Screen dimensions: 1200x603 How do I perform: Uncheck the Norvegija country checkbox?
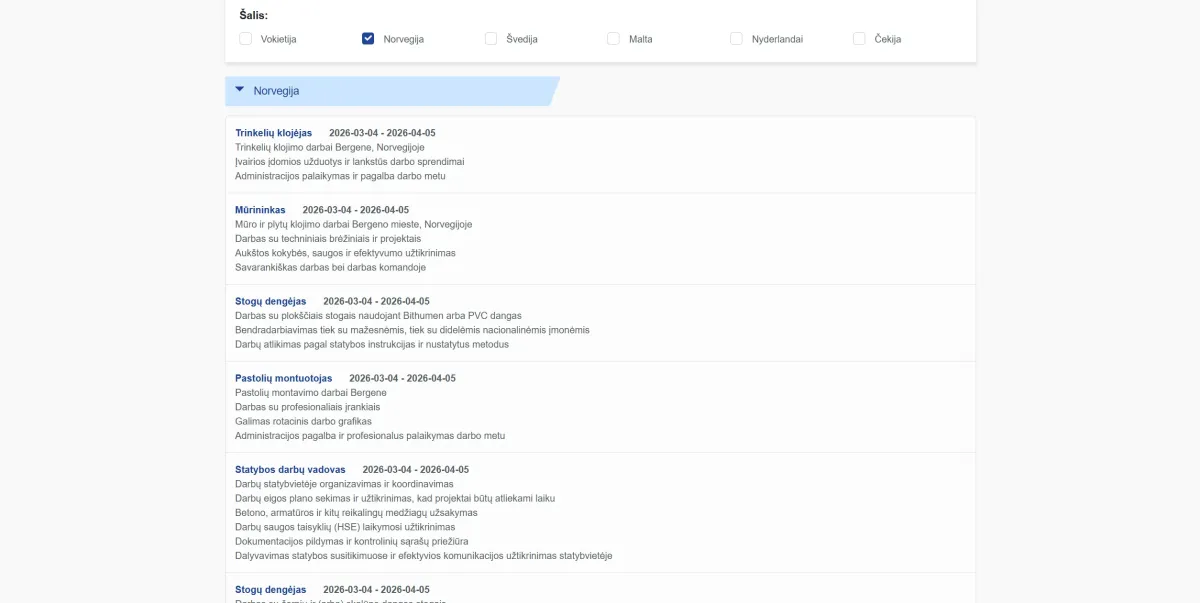click(368, 39)
